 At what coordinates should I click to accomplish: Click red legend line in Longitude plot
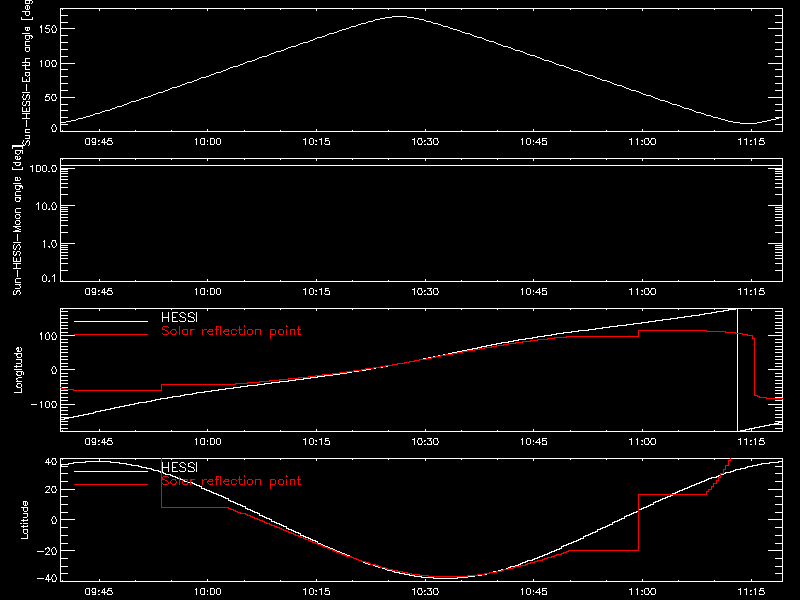point(111,335)
